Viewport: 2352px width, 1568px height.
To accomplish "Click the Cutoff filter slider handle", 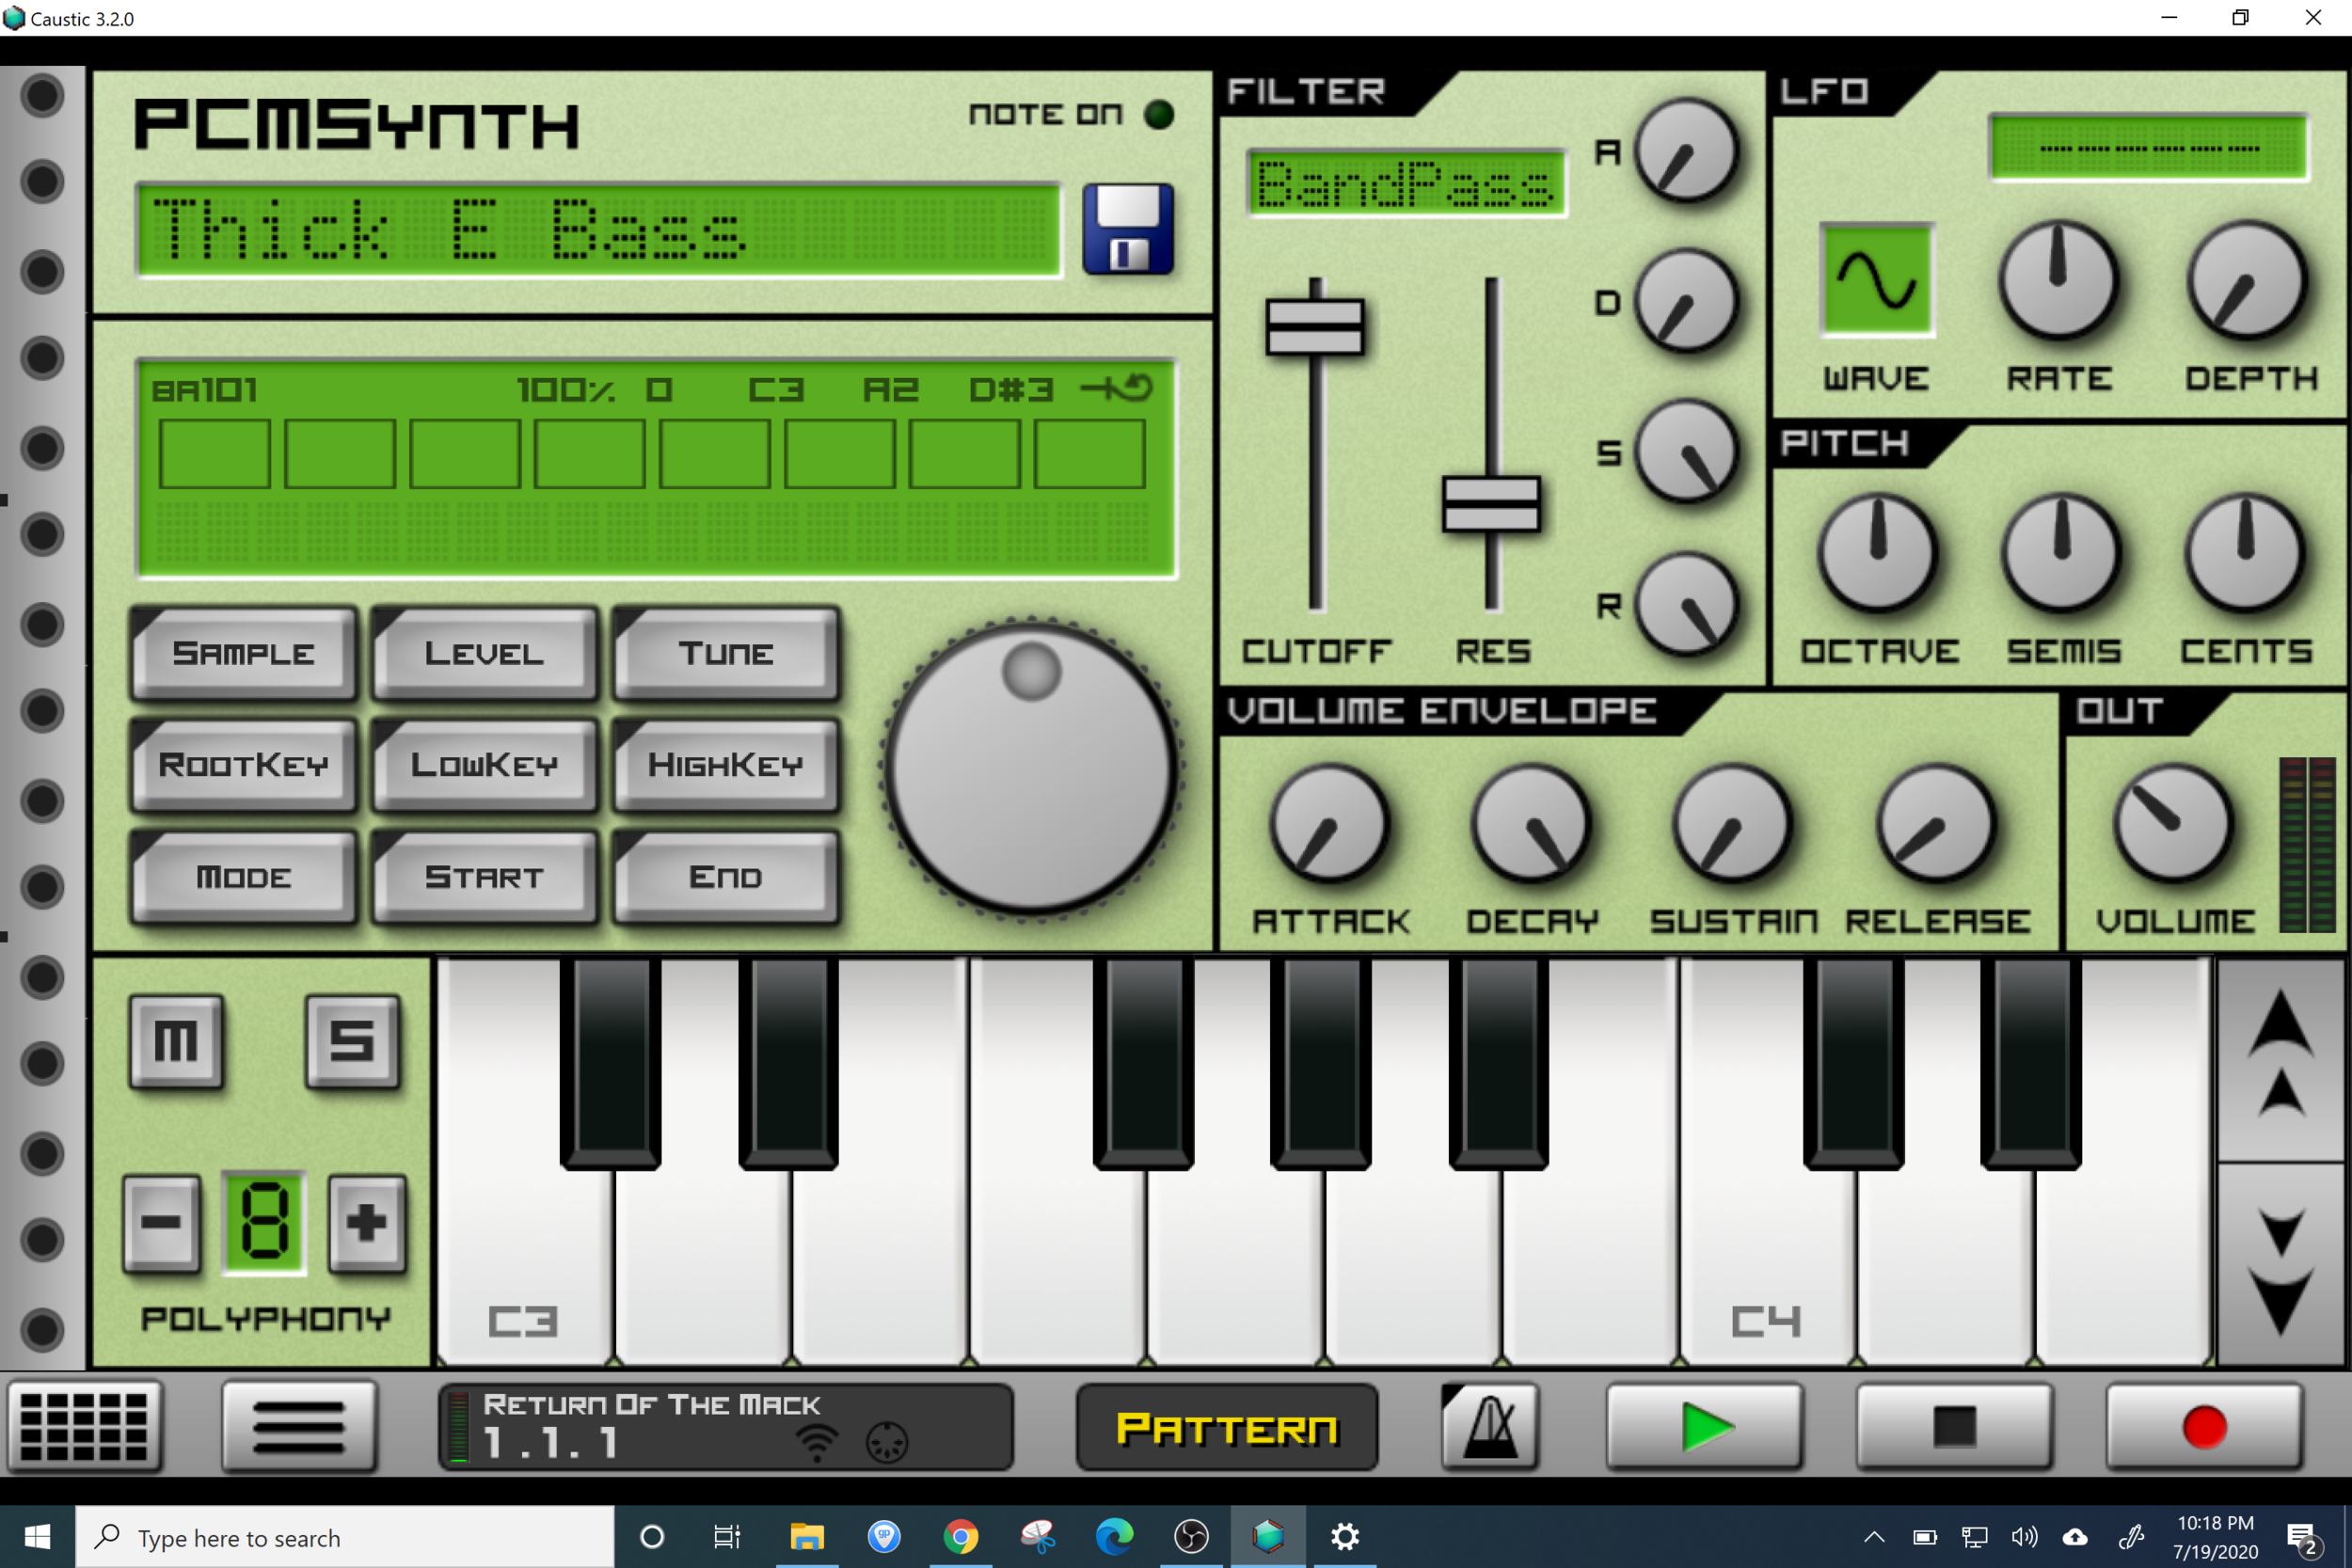I will [x=1315, y=327].
